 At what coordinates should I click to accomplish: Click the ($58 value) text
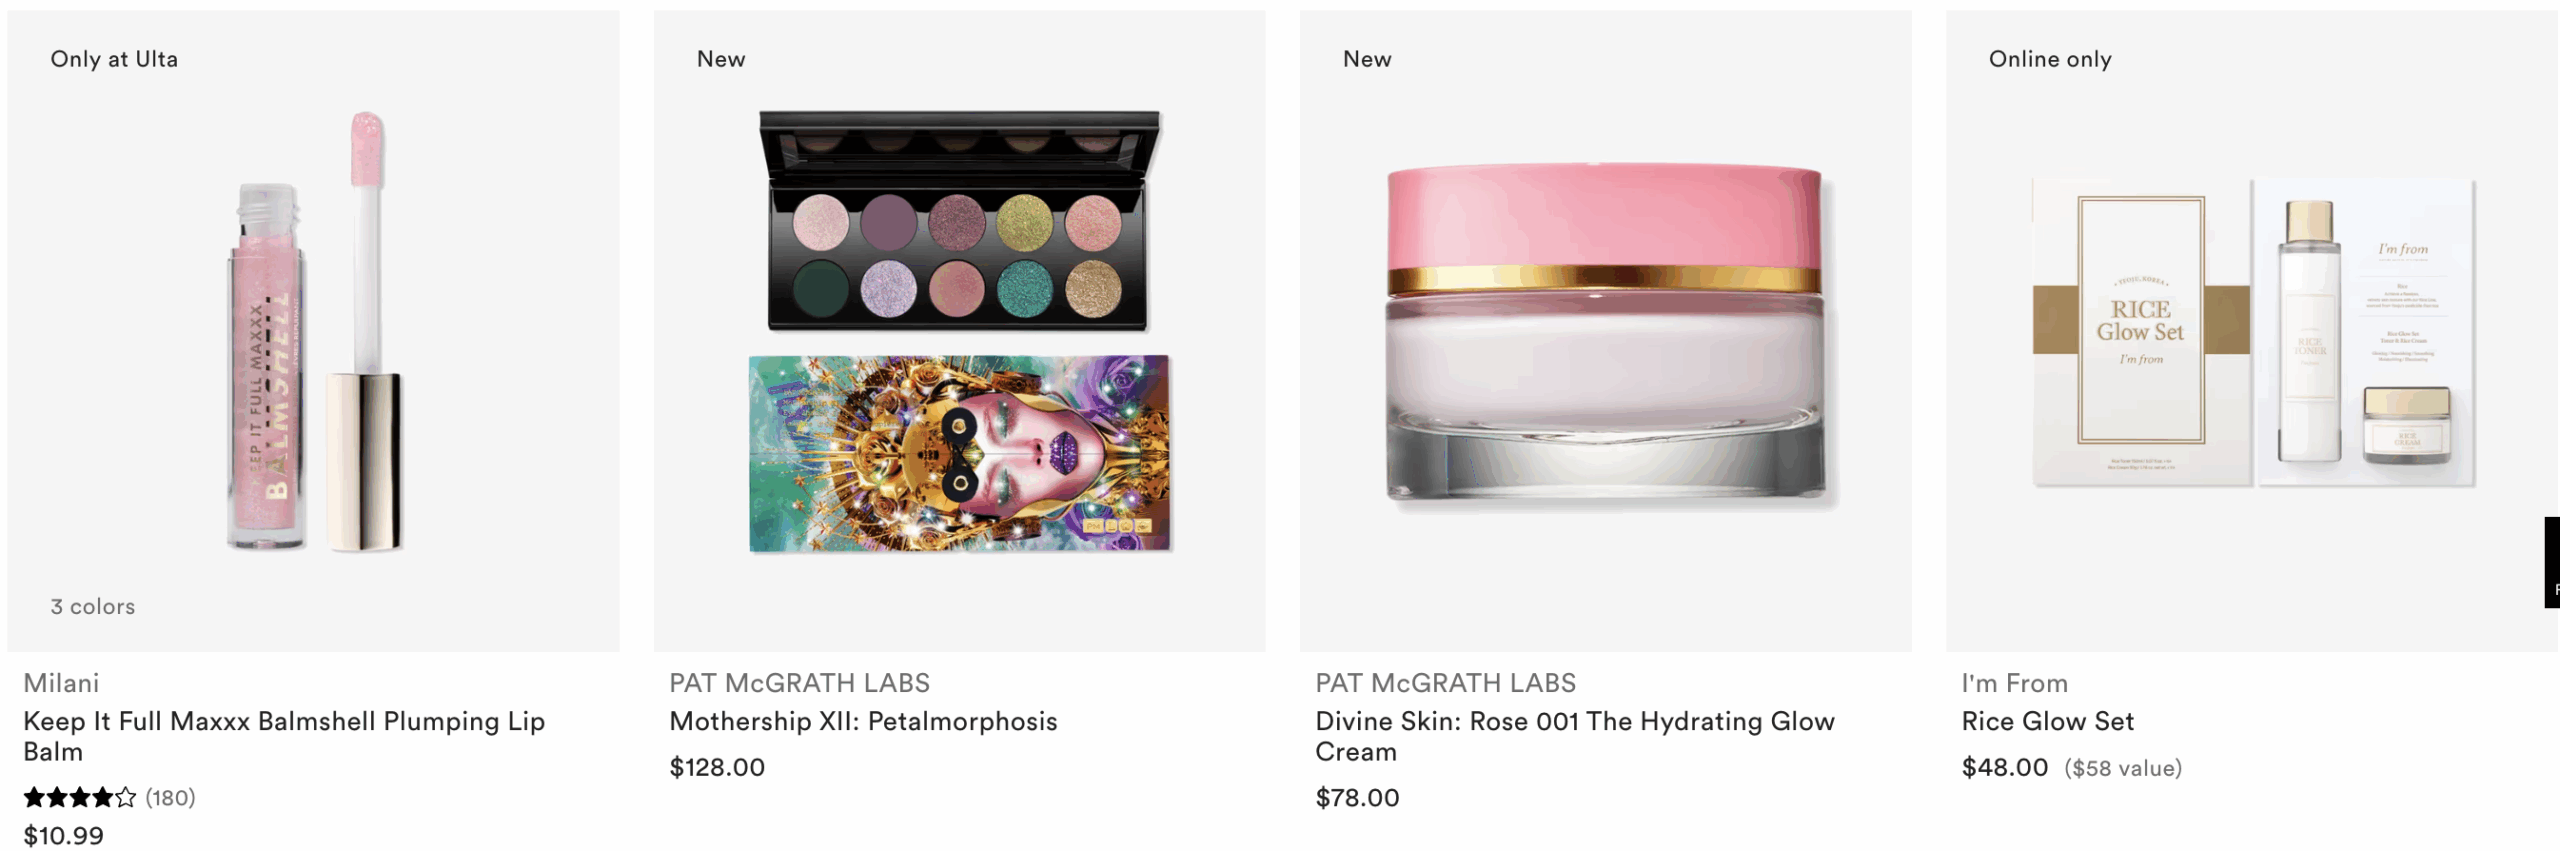[2123, 768]
